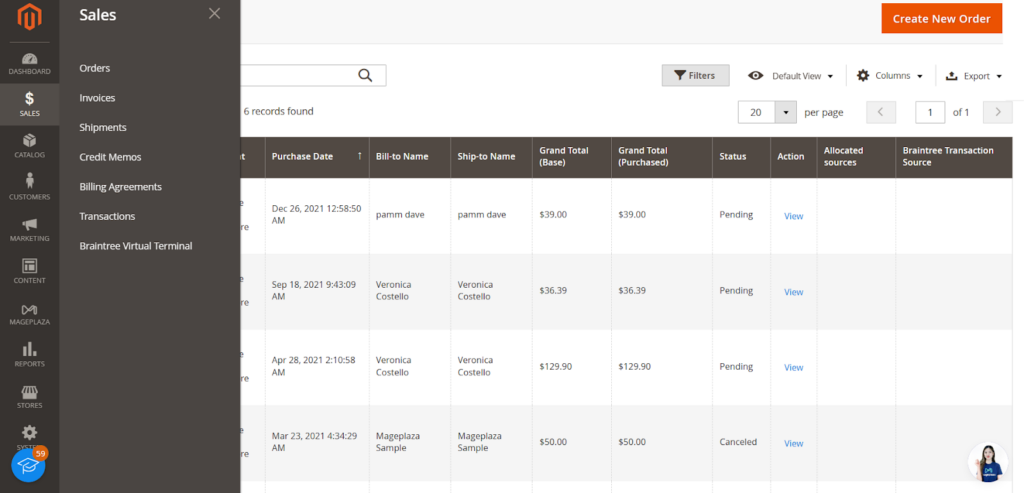Select Invoices in Sales menu
This screenshot has width=1024, height=493.
point(97,98)
